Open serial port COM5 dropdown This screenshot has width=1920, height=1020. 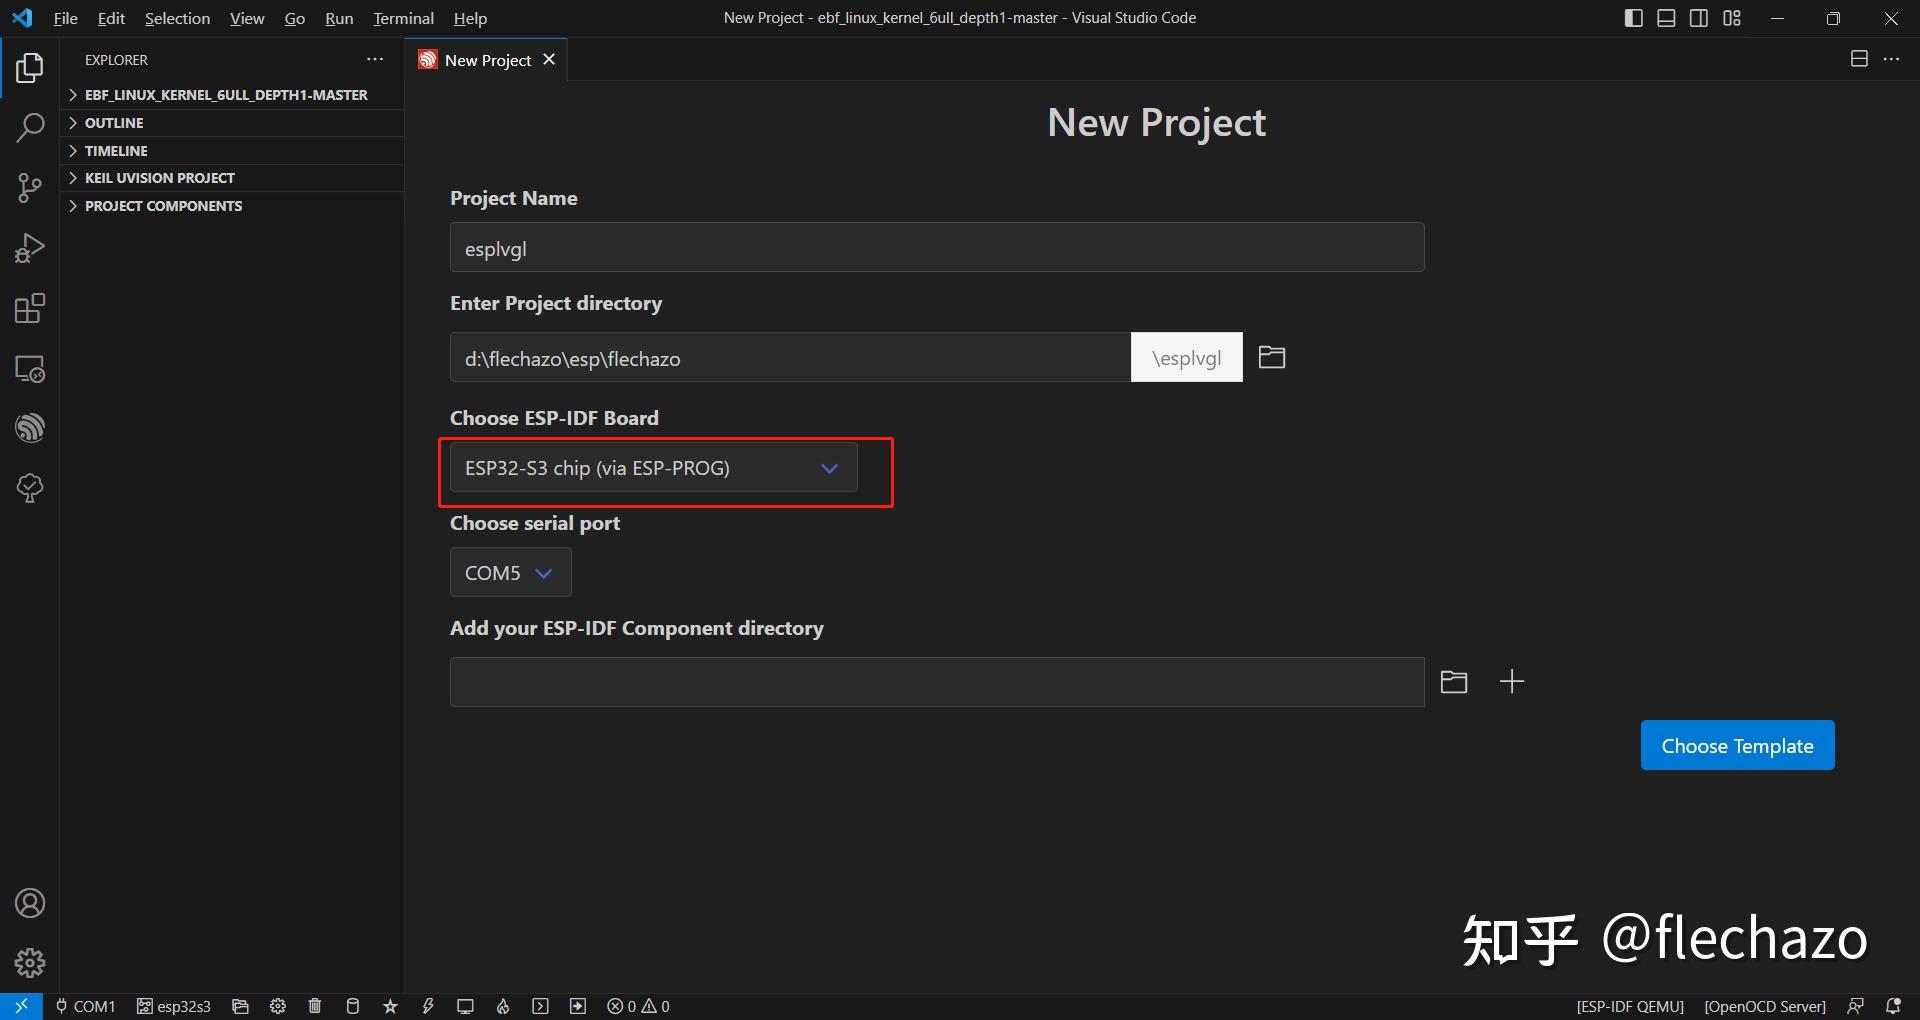tap(510, 573)
